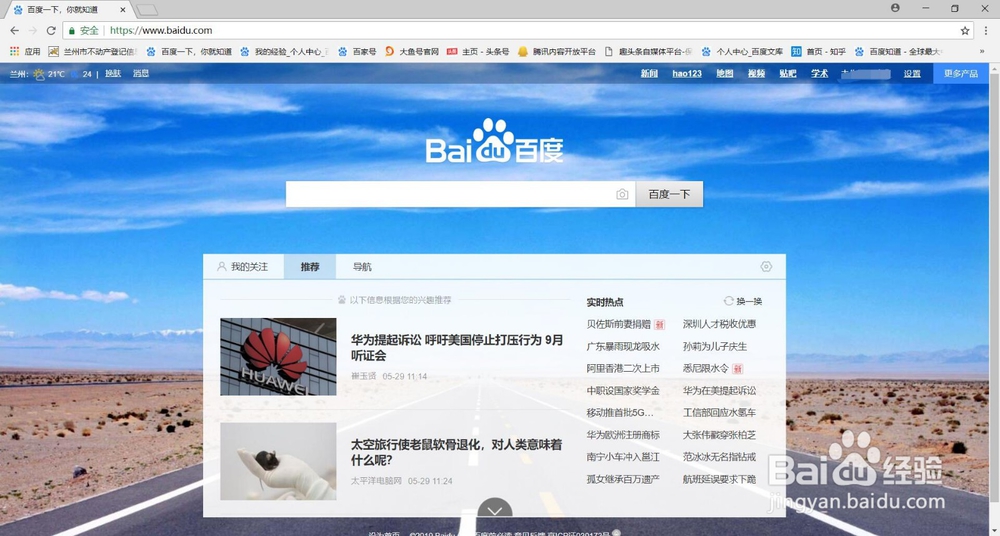Screen dimensions: 1000x536
Task: Open the 应用 apps shortcut
Action: pos(25,52)
